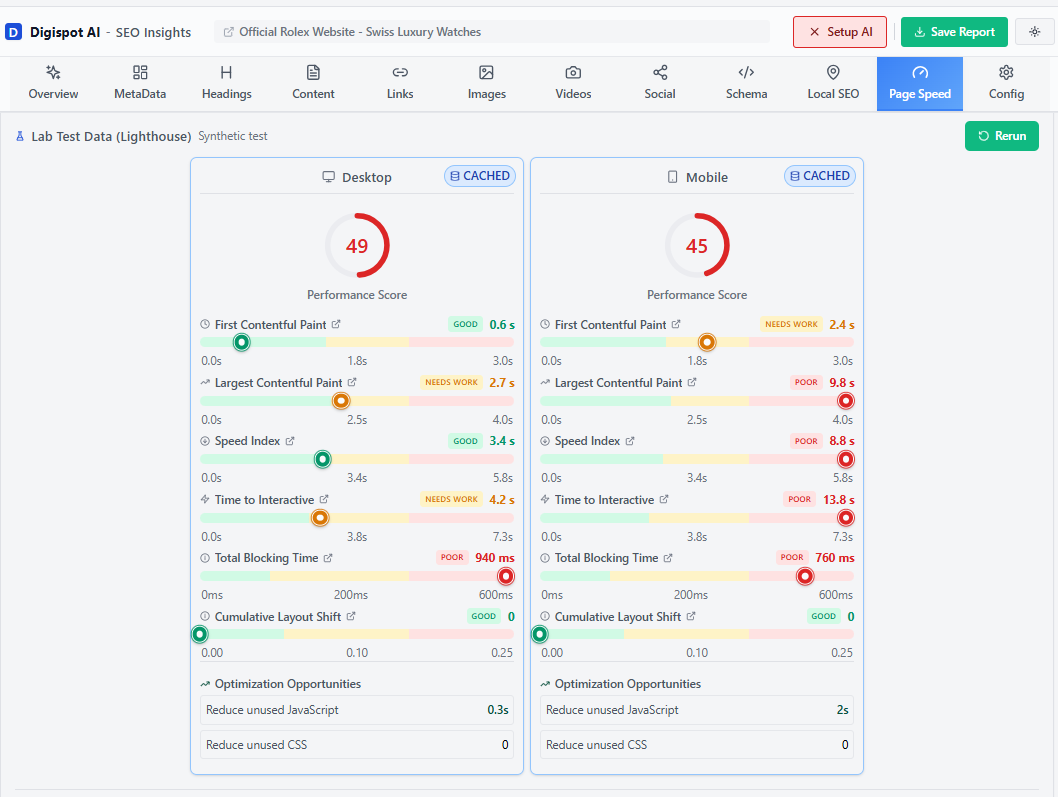
Task: Click the phone icon on Mobile card
Action: [x=672, y=176]
